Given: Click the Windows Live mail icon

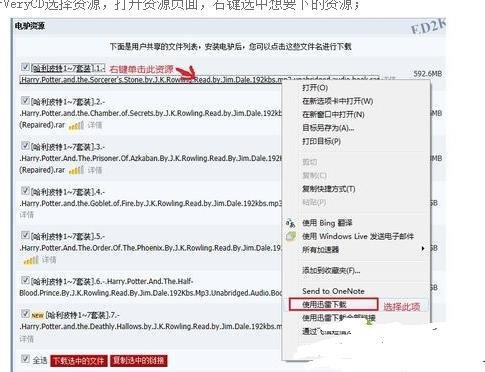Looking at the screenshot, I should (291, 236).
